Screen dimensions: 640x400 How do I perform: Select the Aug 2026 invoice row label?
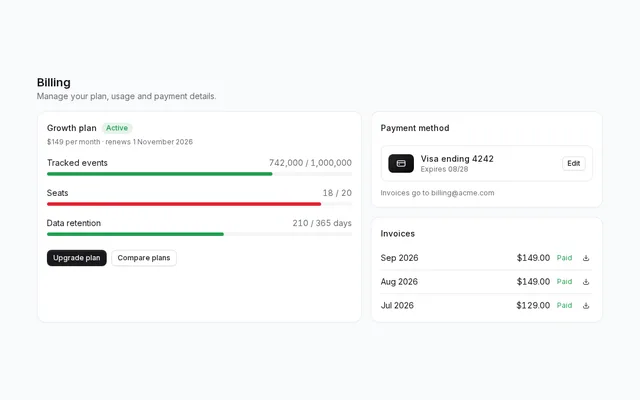click(x=399, y=282)
